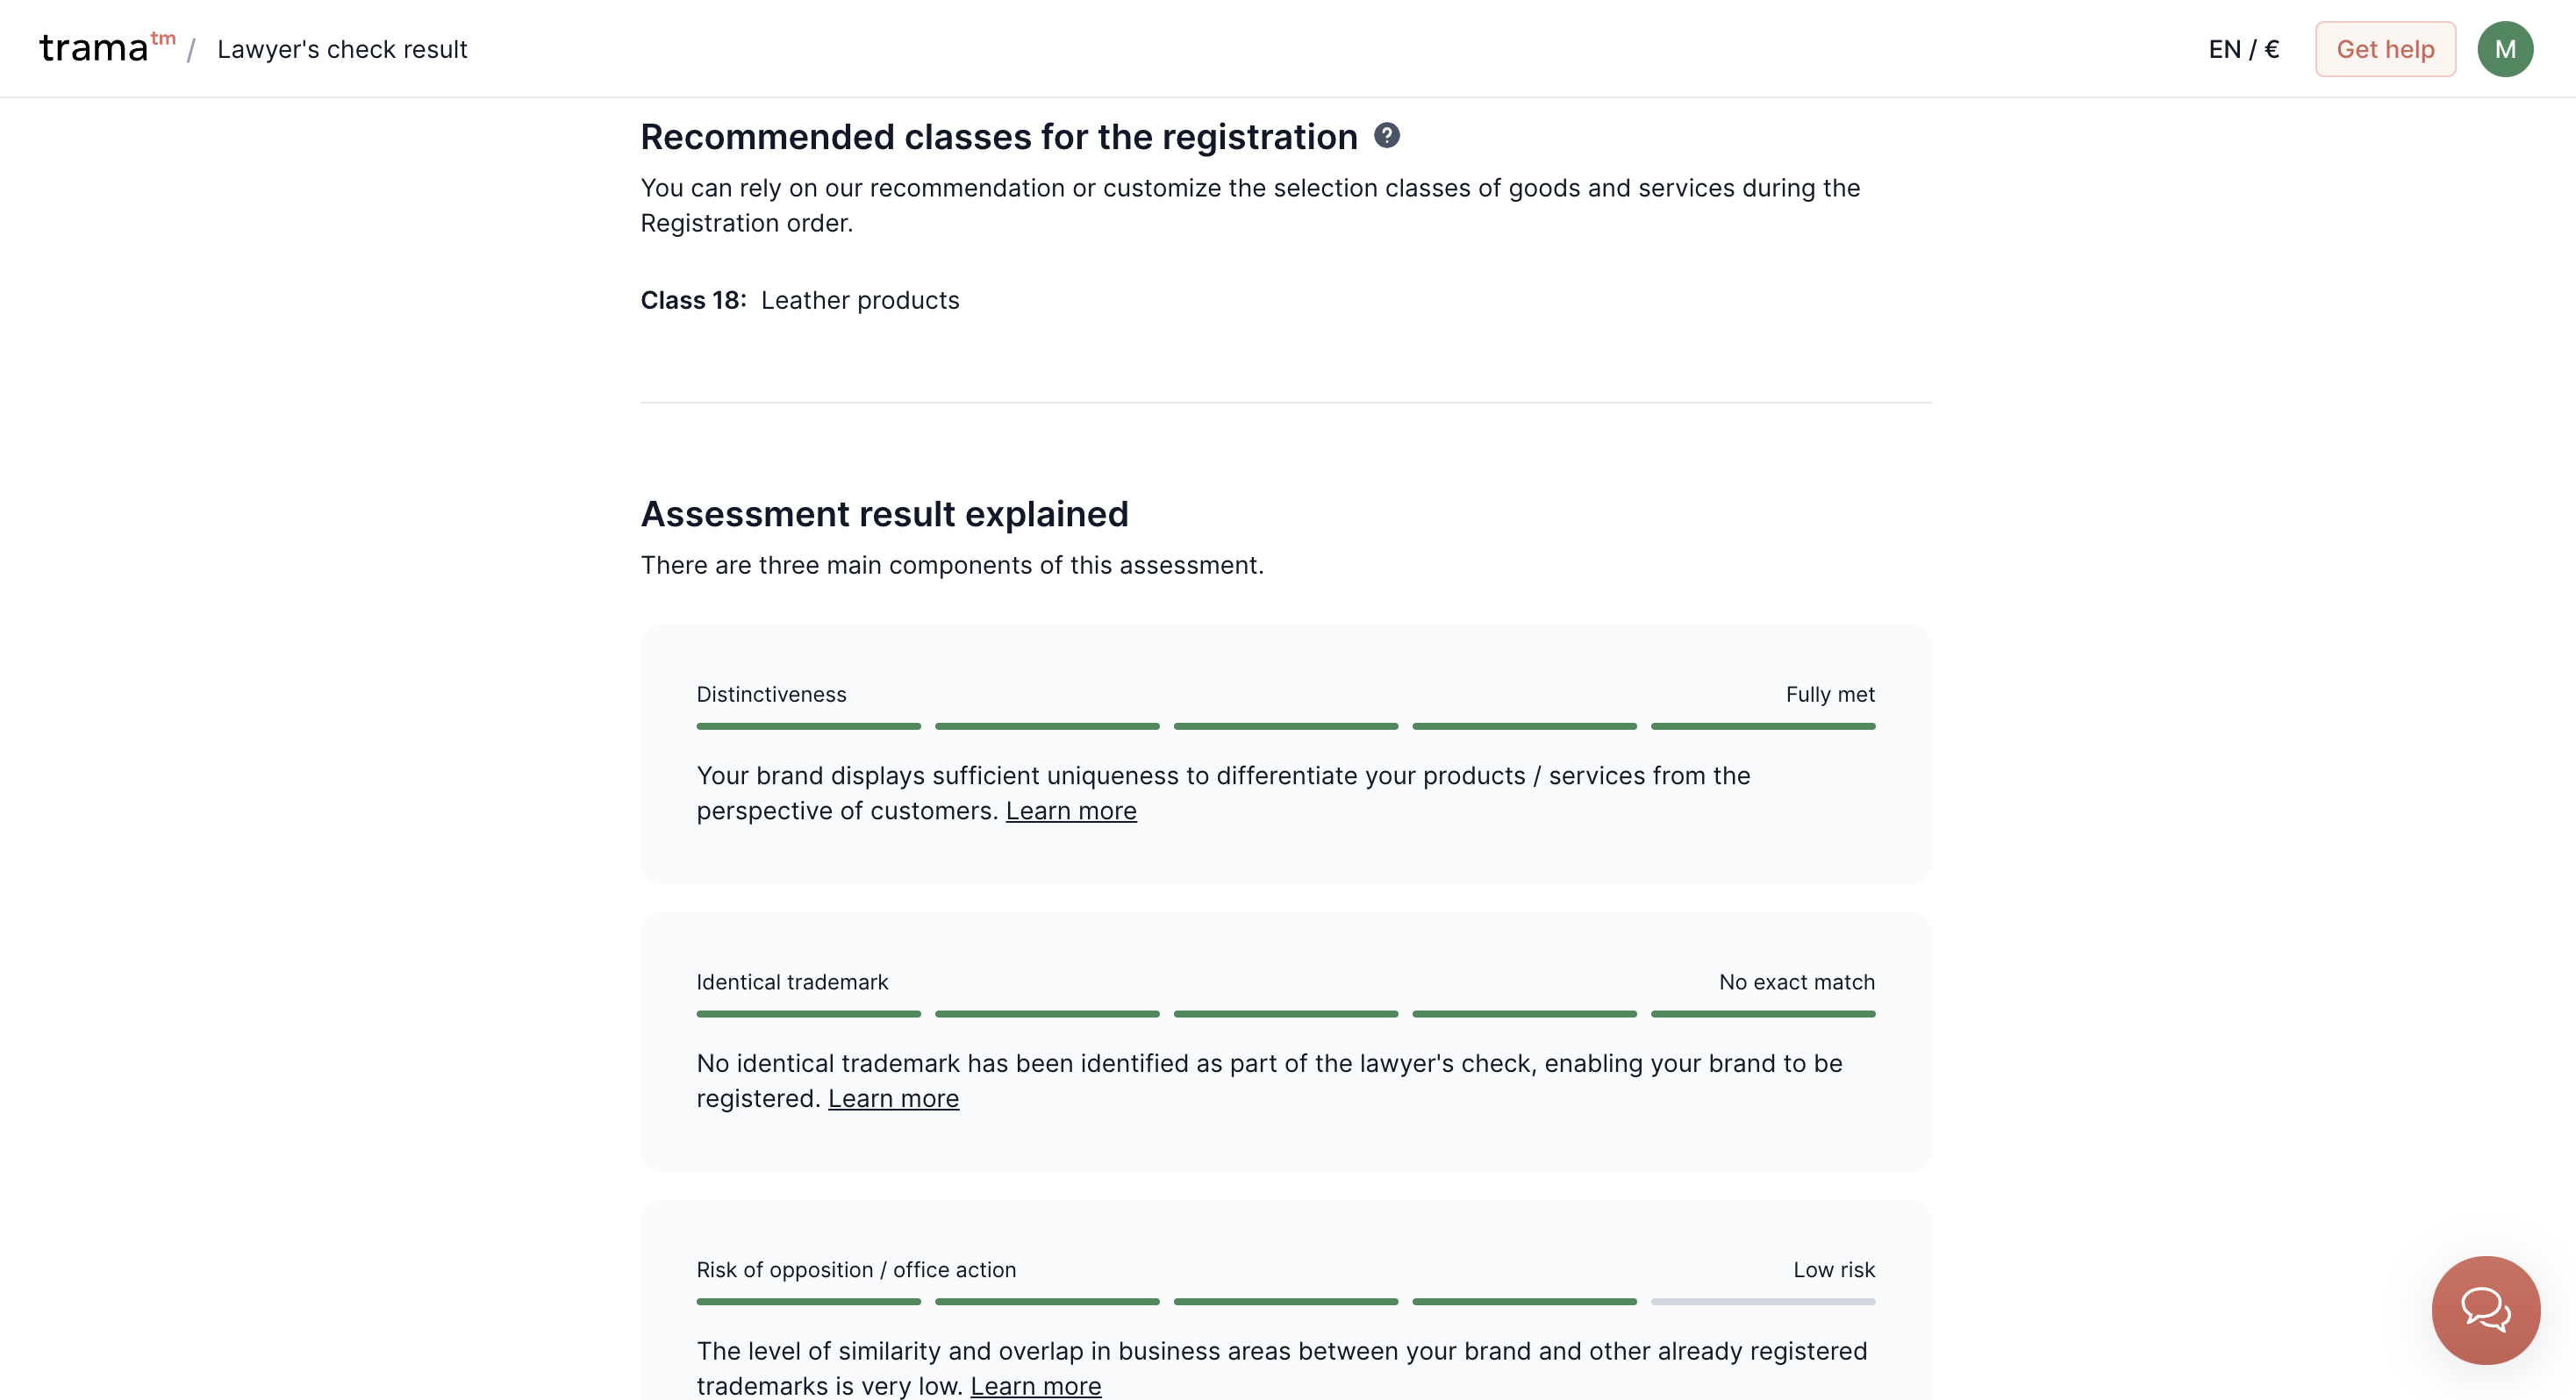Click middle segment of Risk of opposition bar
Viewport: 2576px width, 1400px height.
tap(1285, 1302)
